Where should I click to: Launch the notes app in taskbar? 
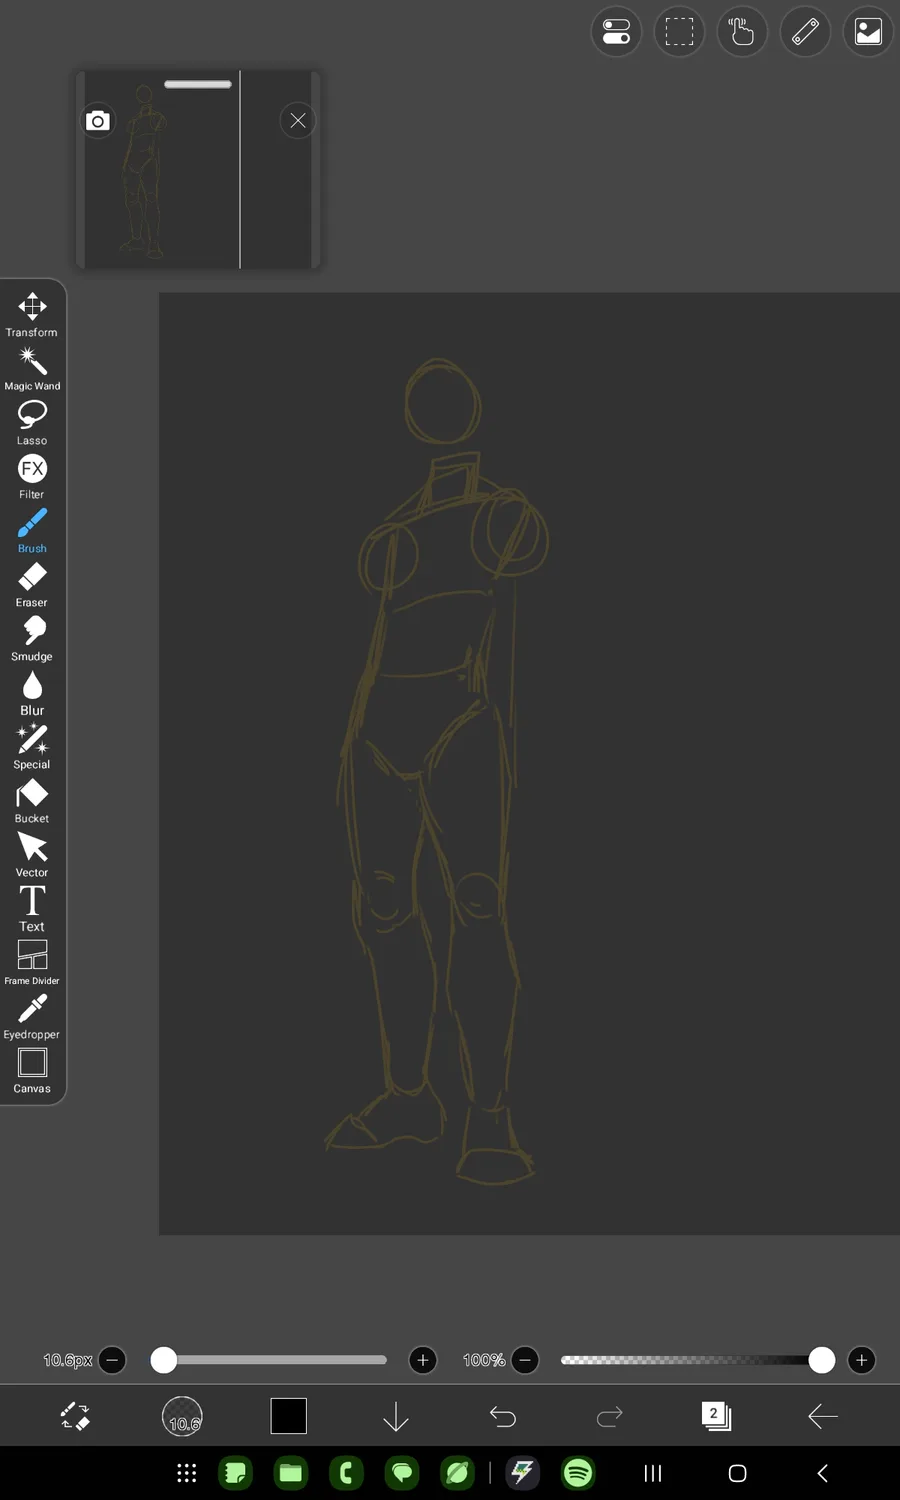(236, 1473)
